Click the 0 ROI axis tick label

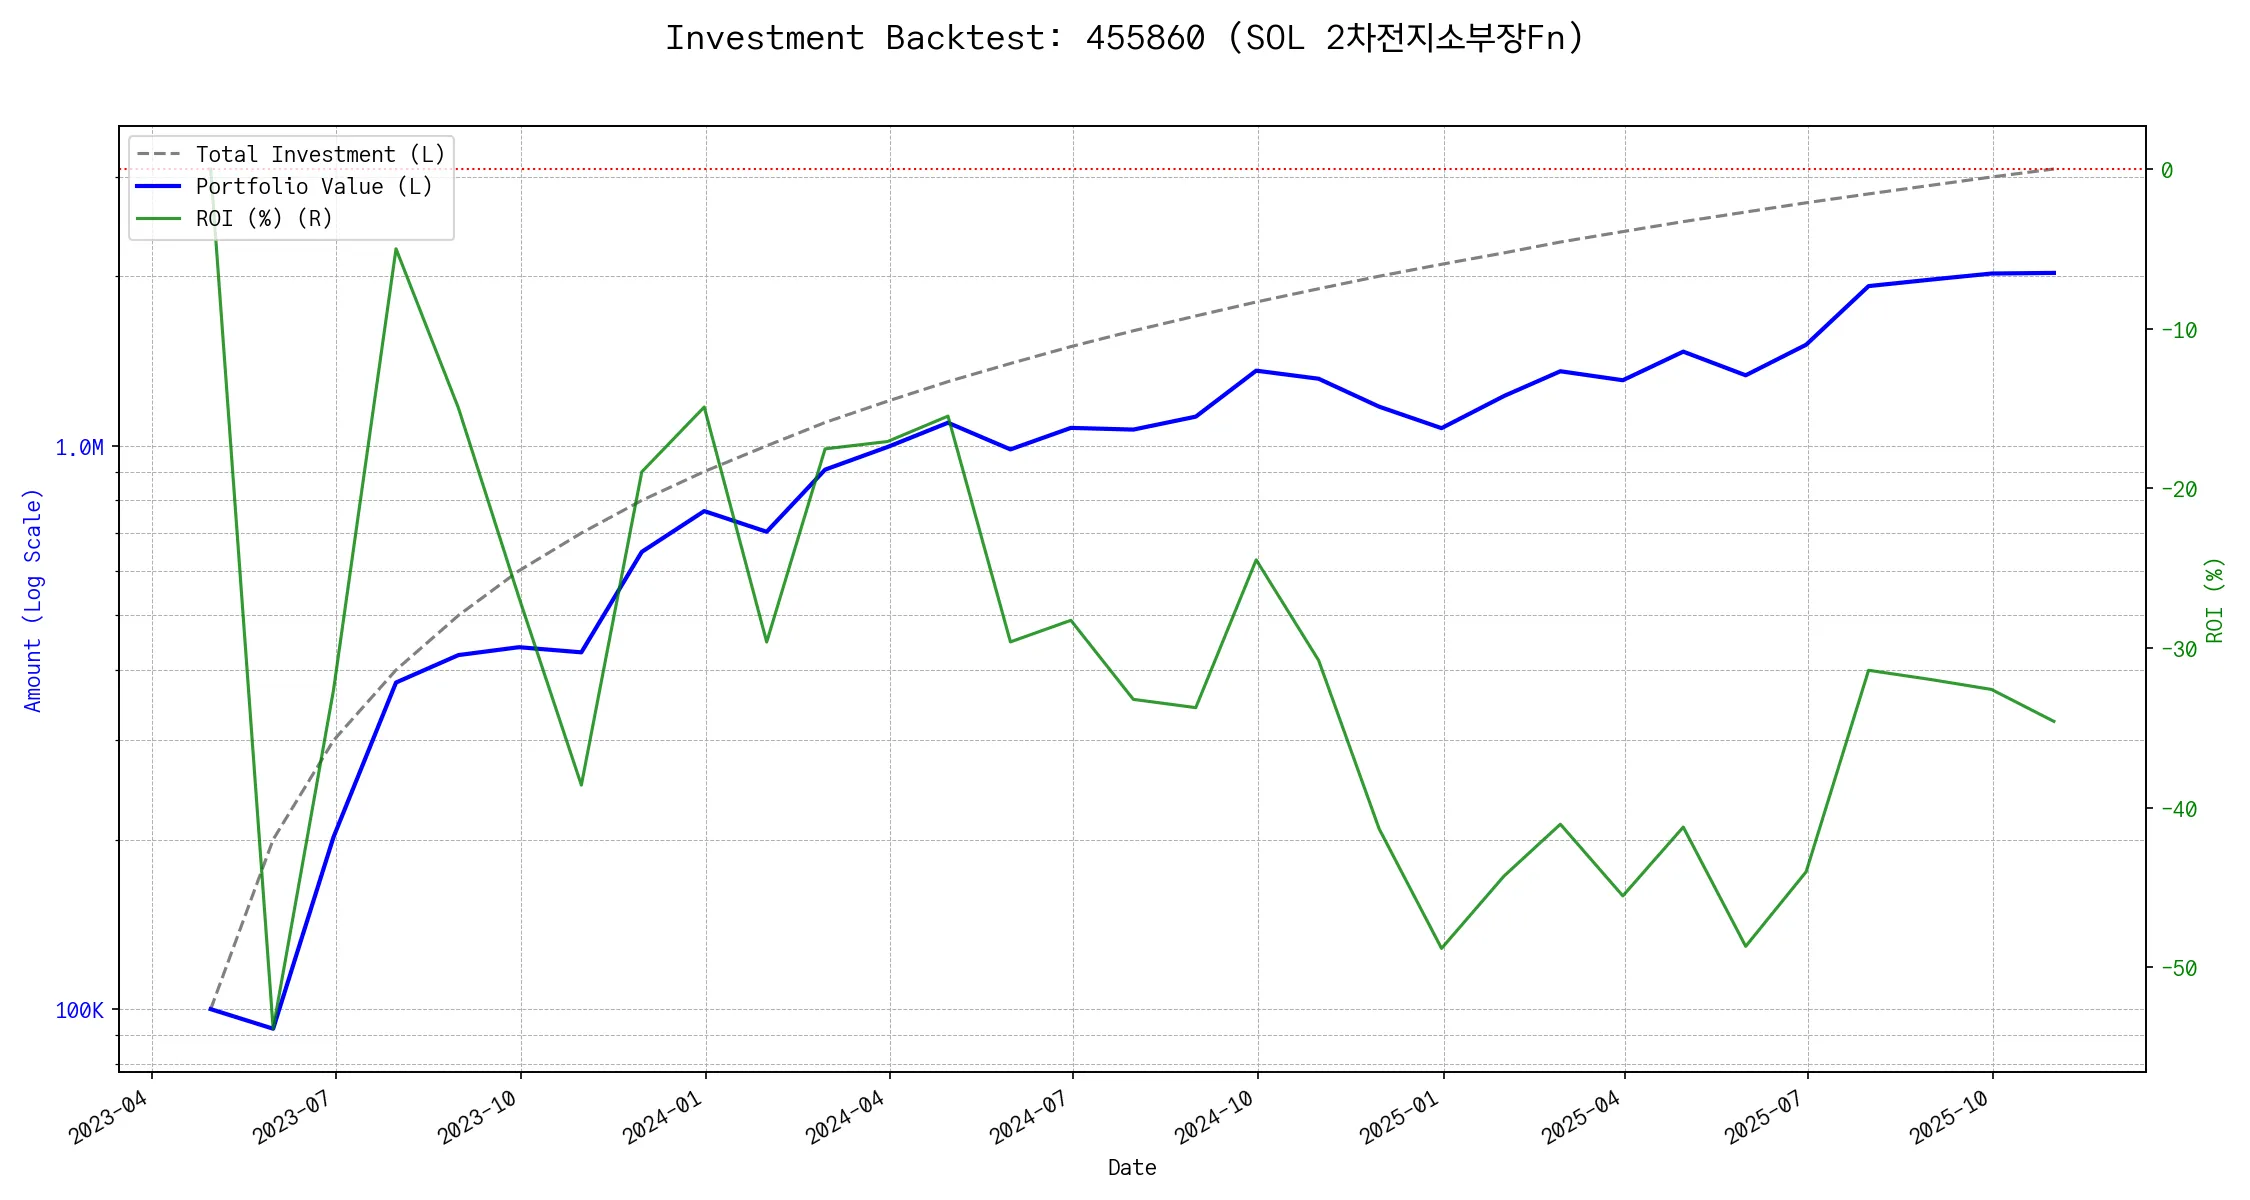click(x=2167, y=171)
